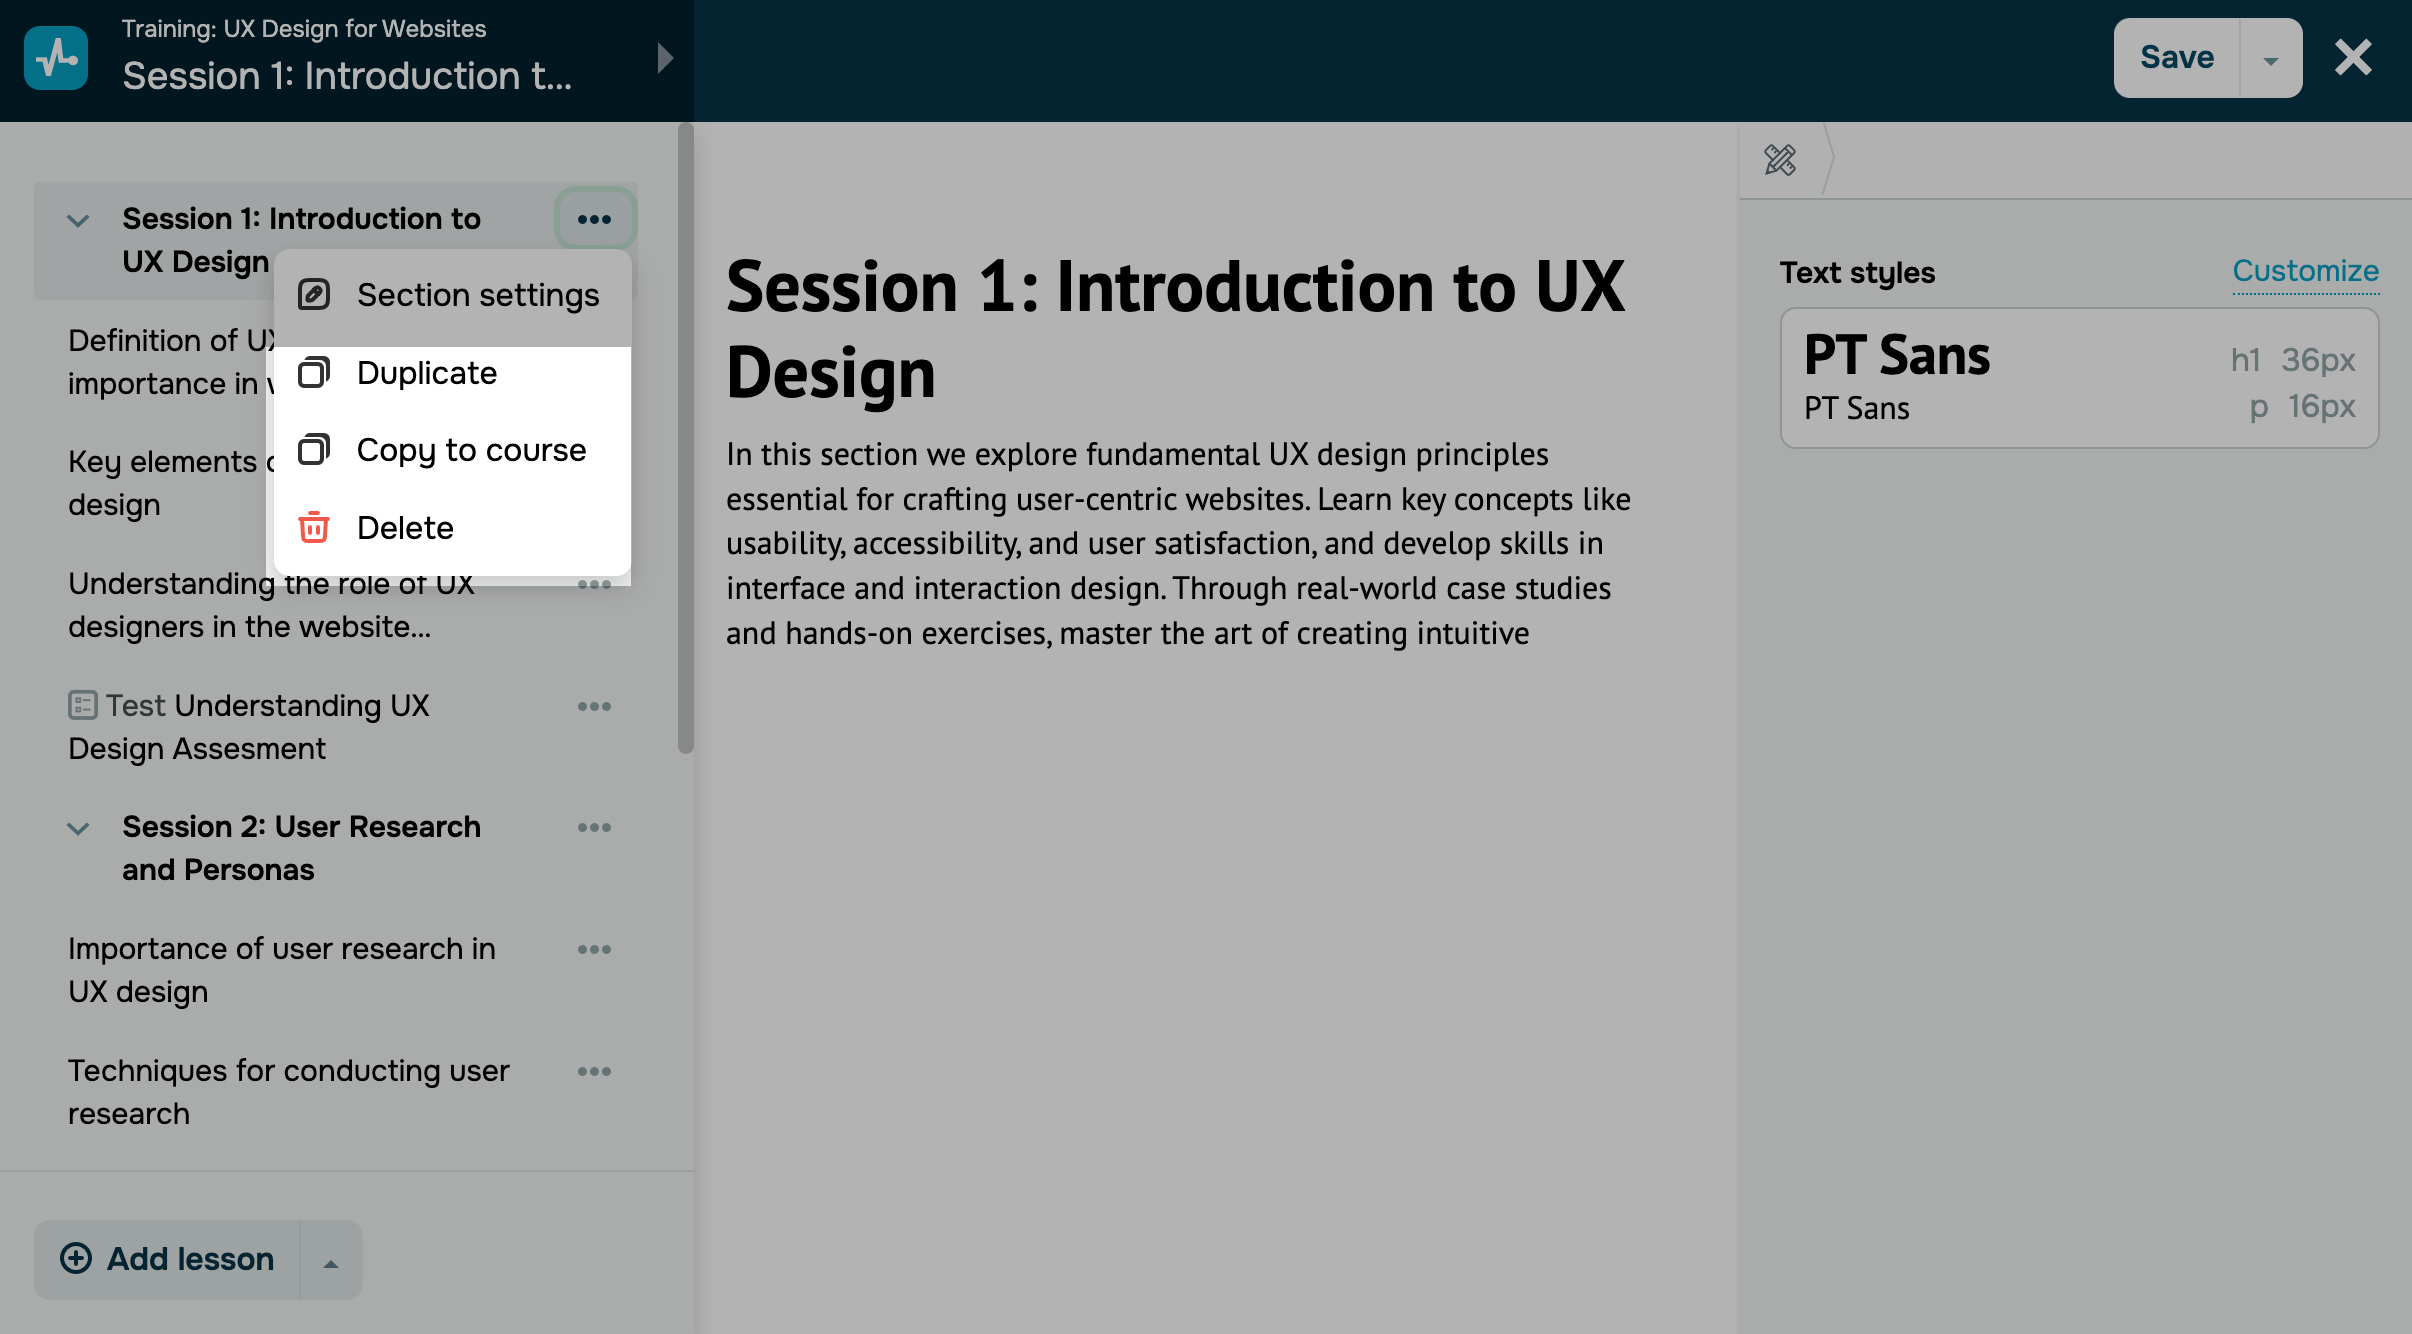Image resolution: width=2412 pixels, height=1334 pixels.
Task: Open options for Test Understanding UX lesson
Action: (594, 706)
